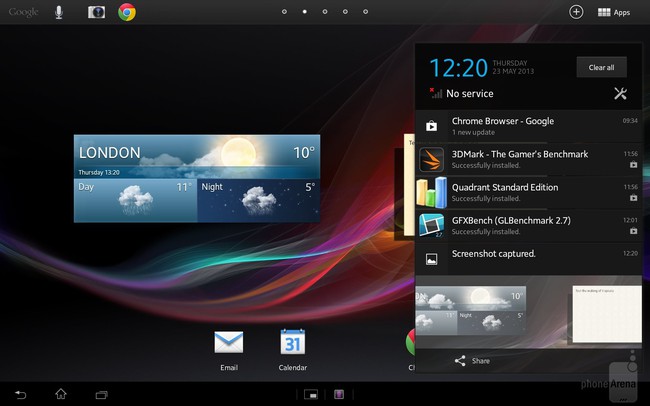
Task: Tap the Home navigation button
Action: [61, 394]
